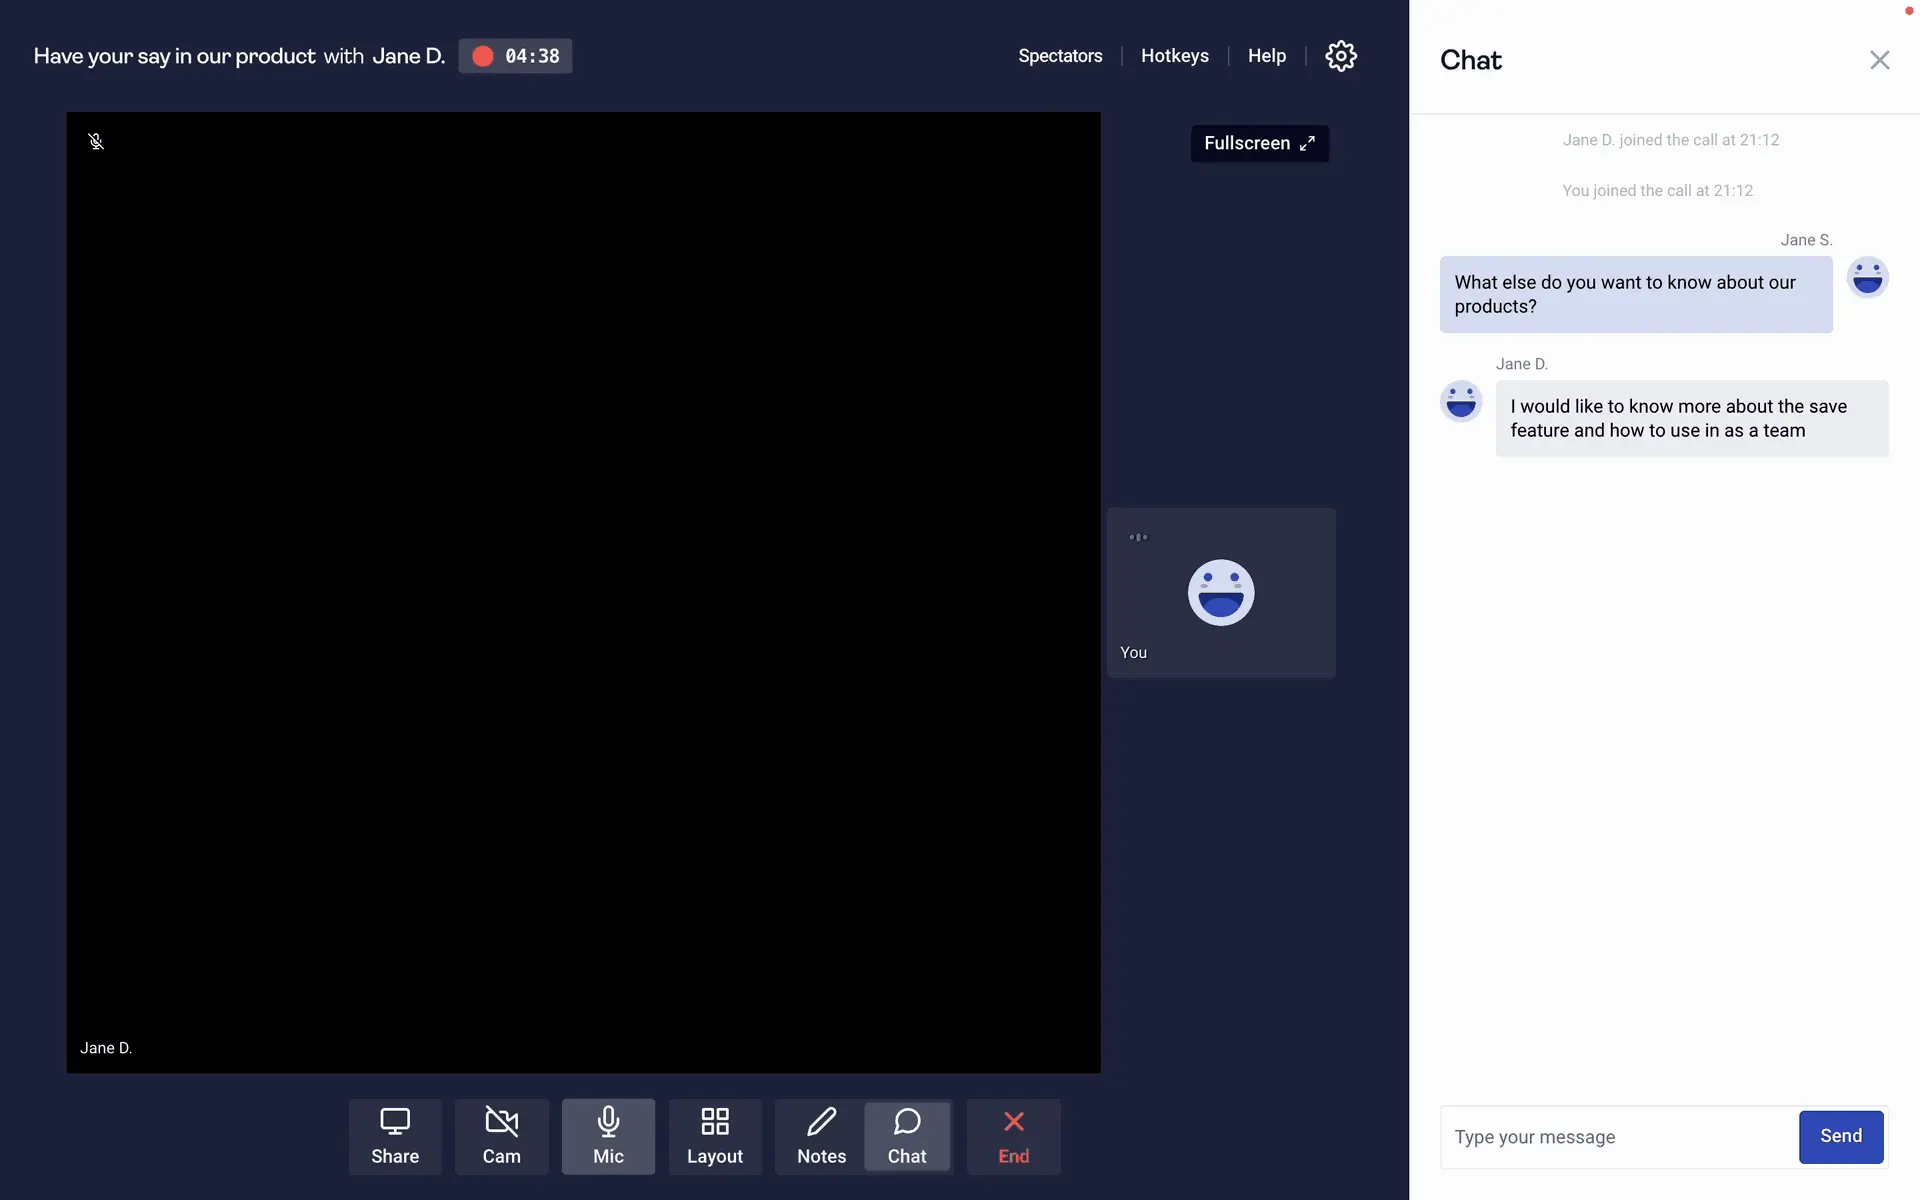This screenshot has height=1200, width=1920.
Task: Open the Notes pencil tool
Action: tap(821, 1136)
